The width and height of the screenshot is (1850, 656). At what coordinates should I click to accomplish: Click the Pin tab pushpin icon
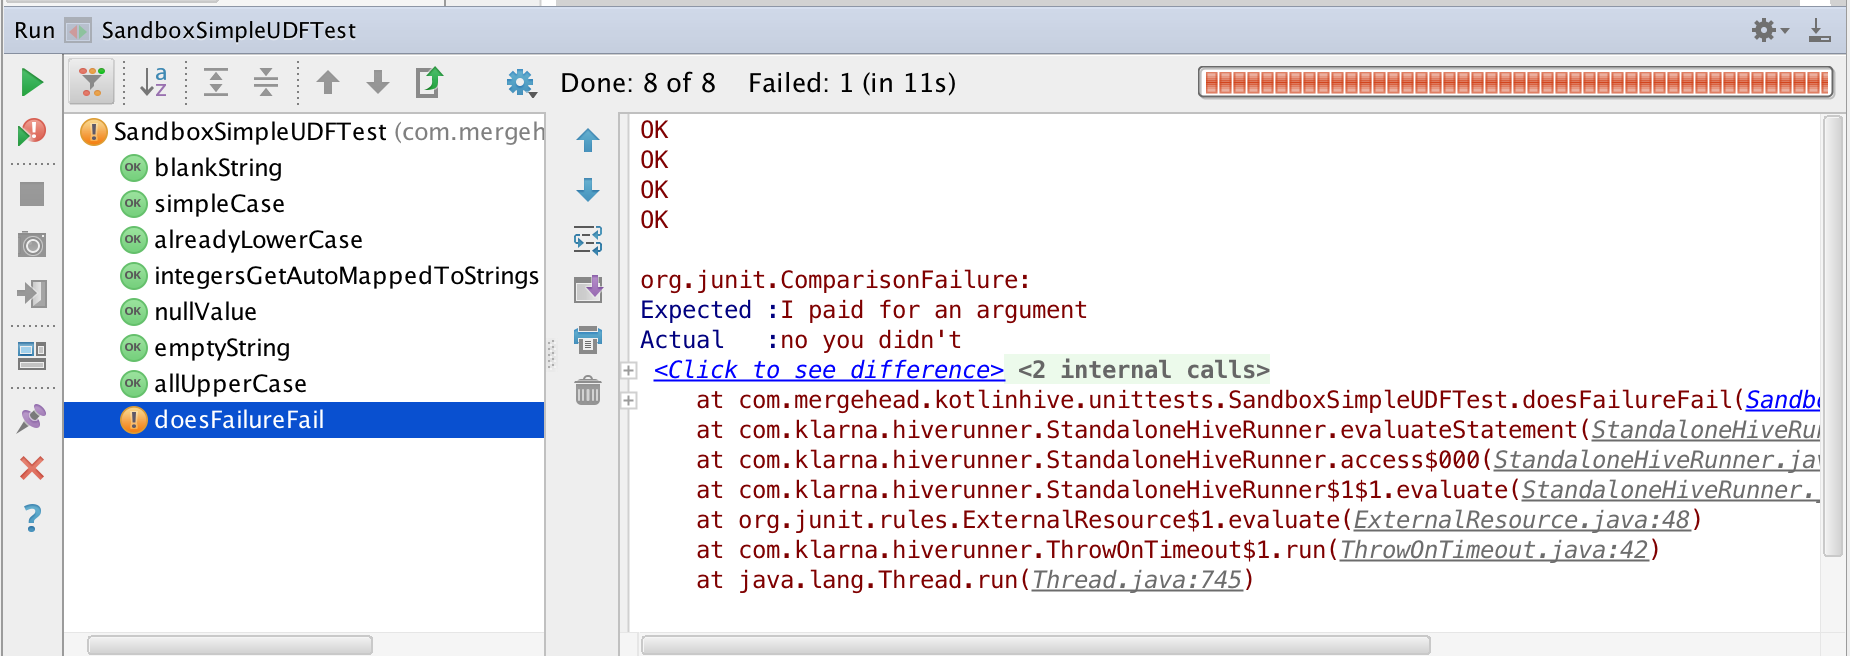click(32, 418)
